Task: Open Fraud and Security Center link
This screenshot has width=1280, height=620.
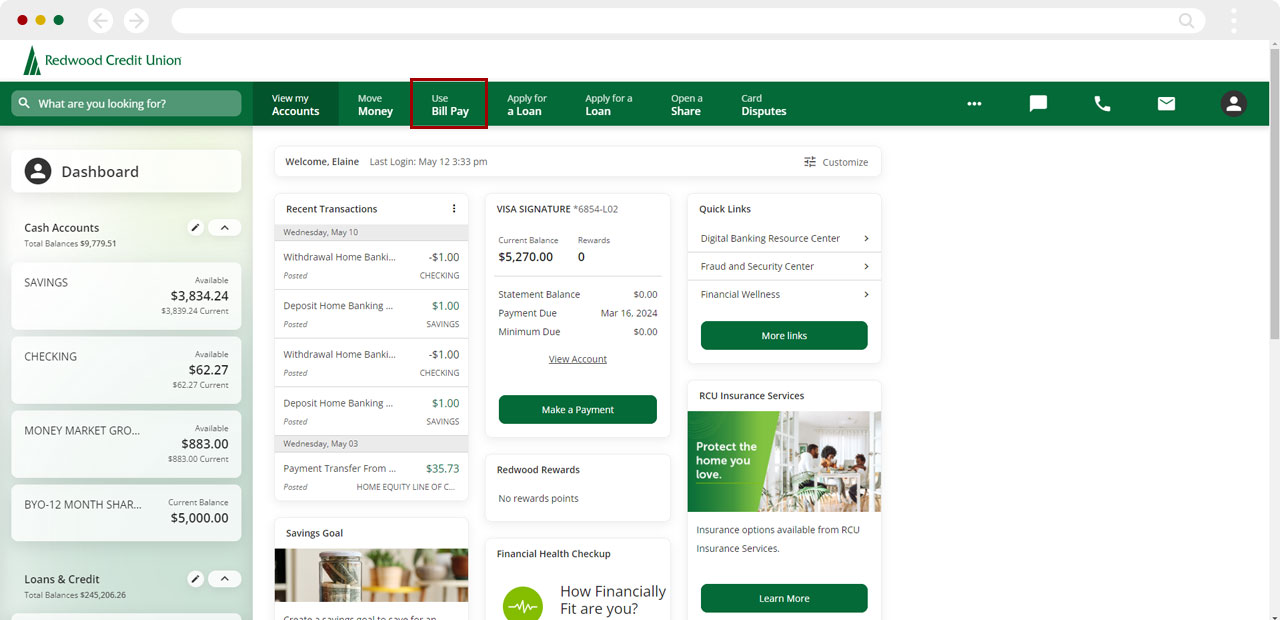Action: [784, 266]
